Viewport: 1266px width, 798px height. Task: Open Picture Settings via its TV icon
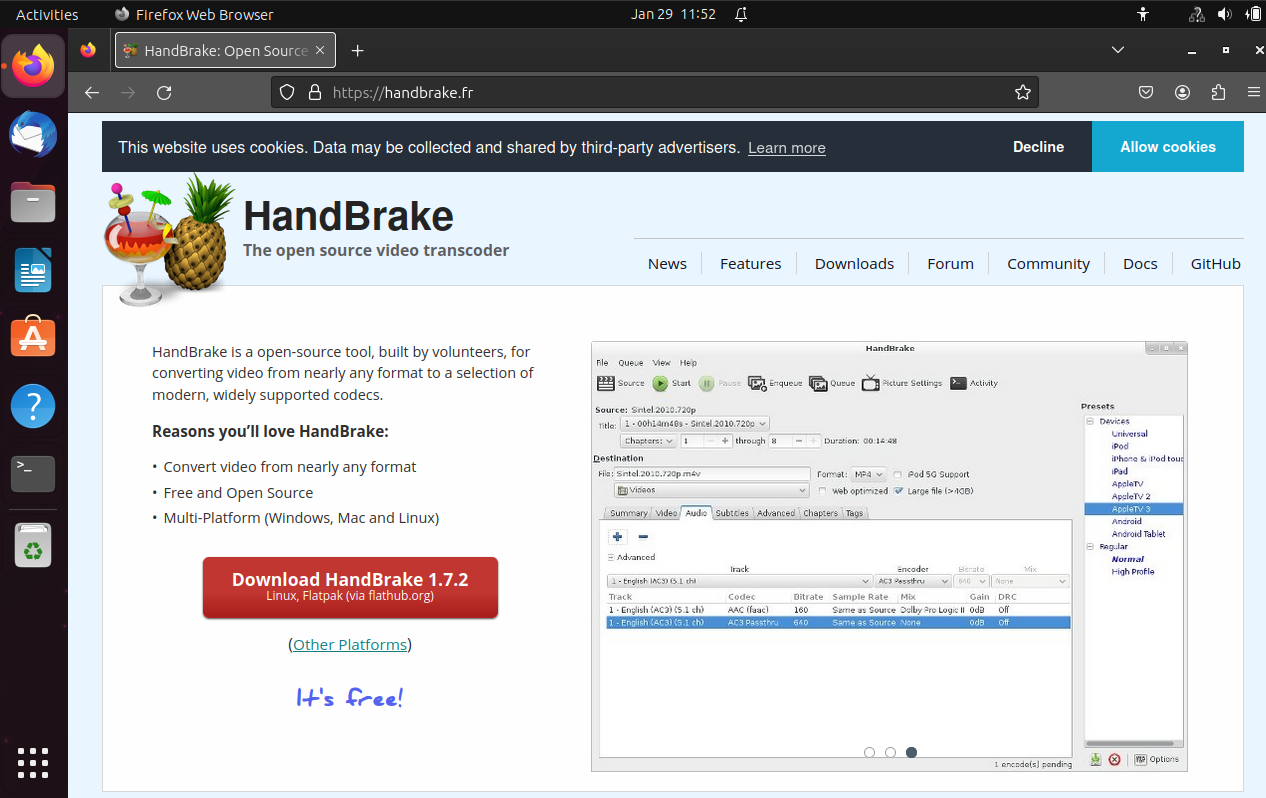pyautogui.click(x=869, y=383)
